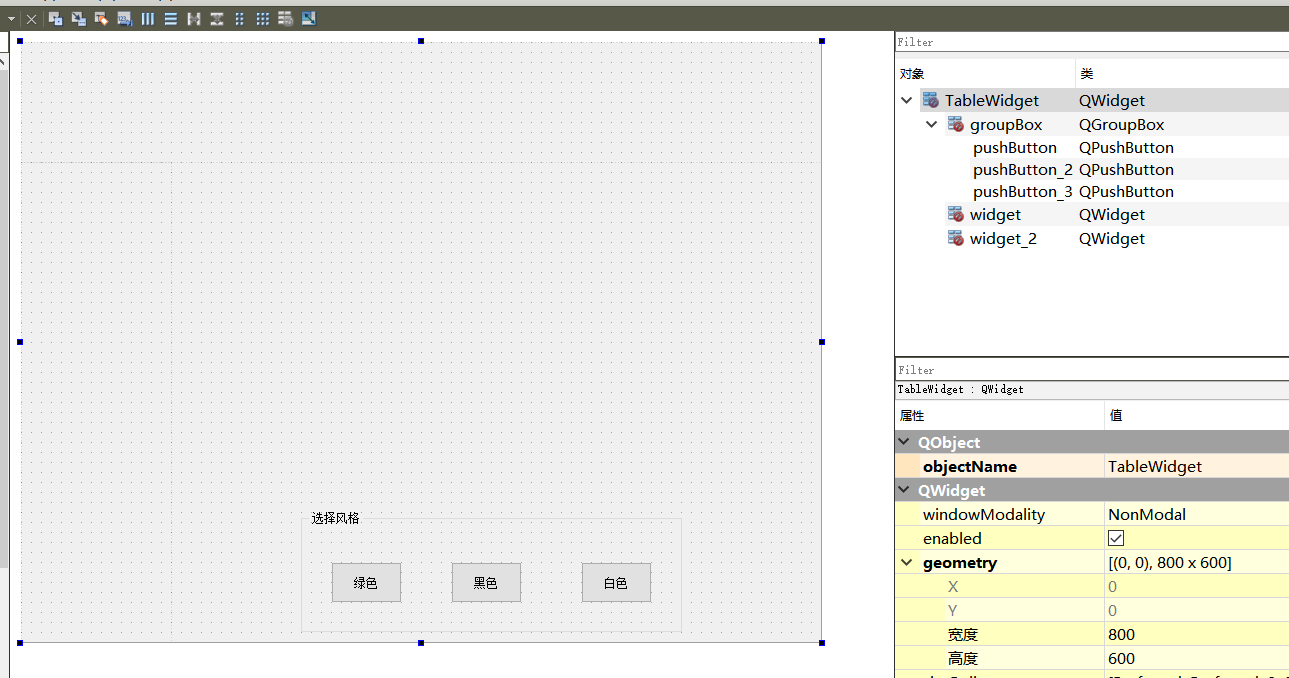
Task: Apply Lay Out Vertically
Action: [171, 18]
